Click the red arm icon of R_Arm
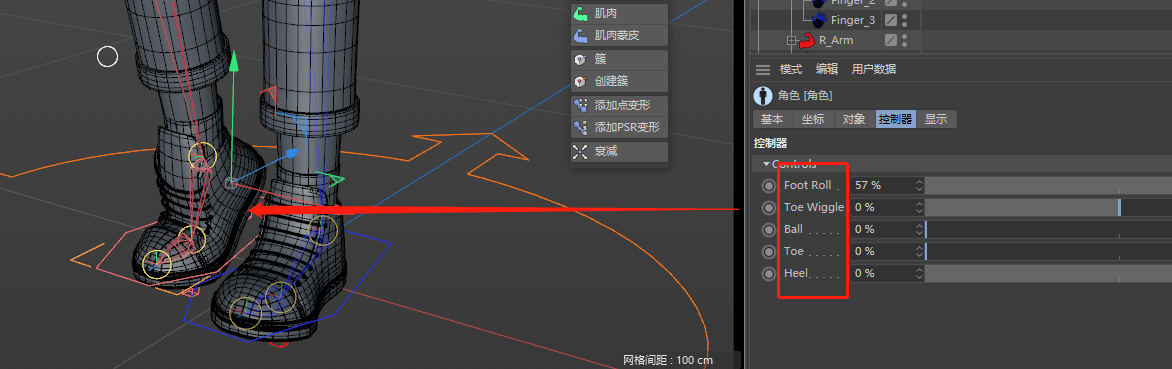Viewport: 1172px width, 369px height. tap(806, 40)
